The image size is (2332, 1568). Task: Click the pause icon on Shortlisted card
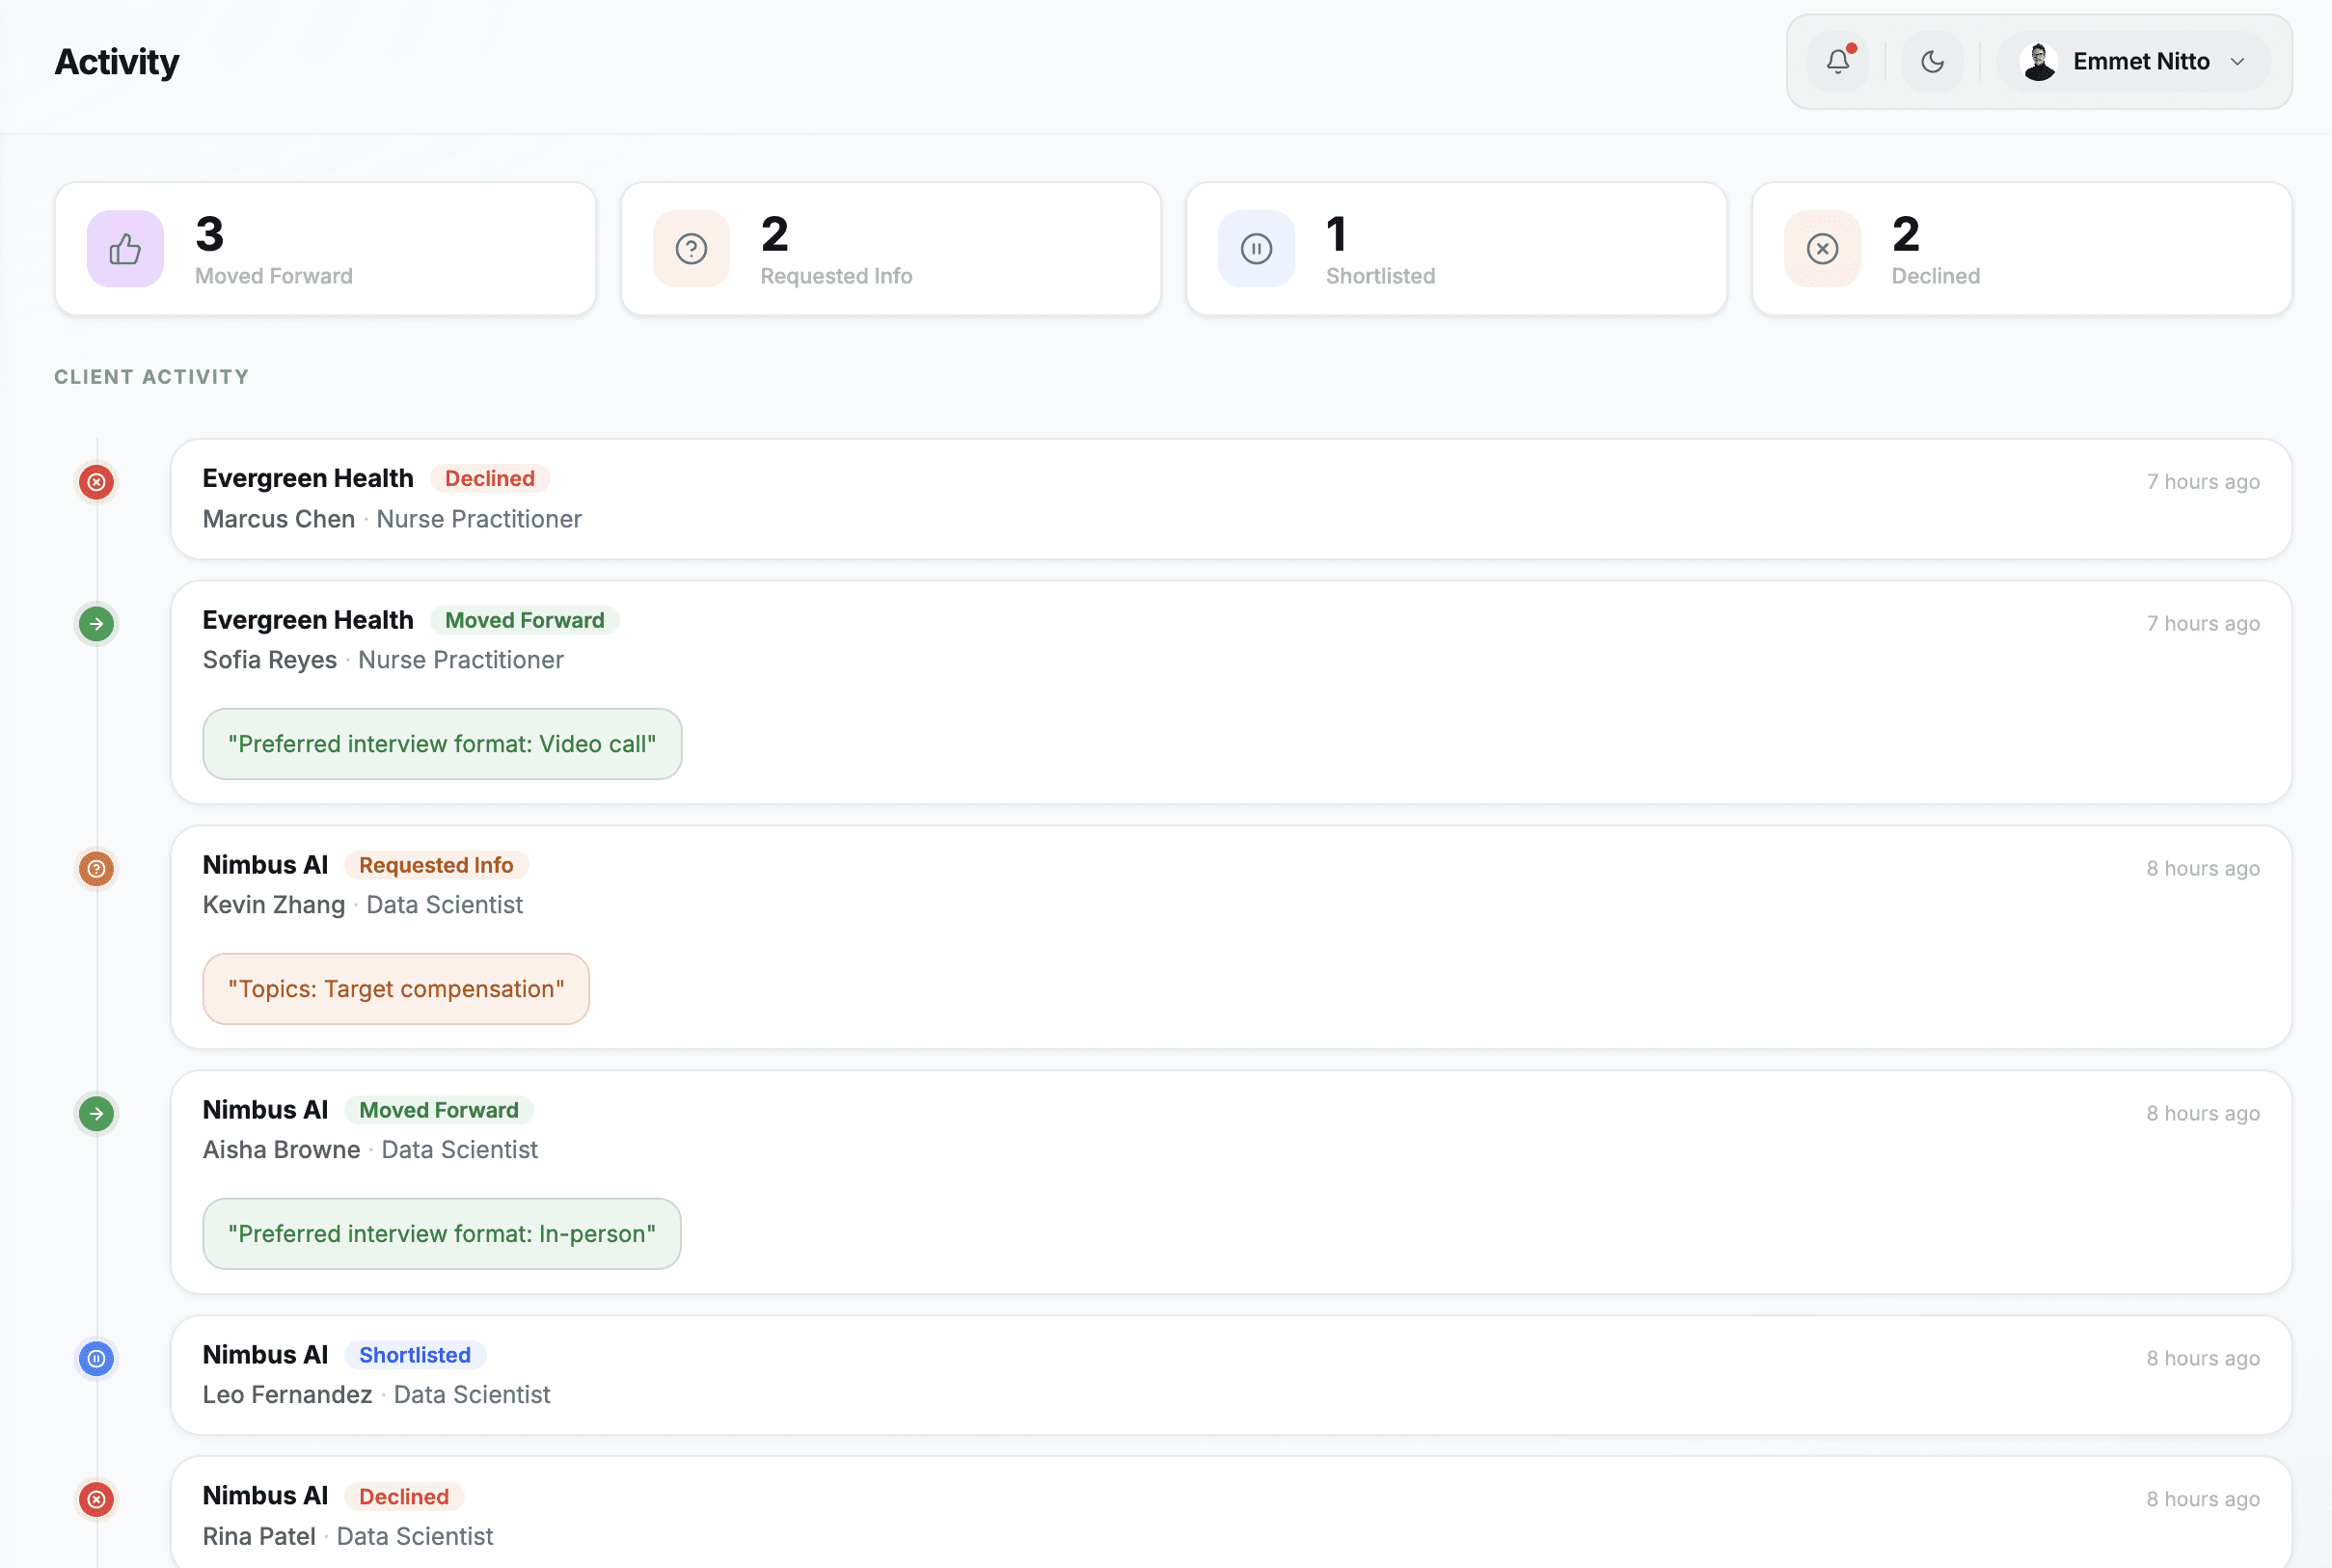[1256, 248]
